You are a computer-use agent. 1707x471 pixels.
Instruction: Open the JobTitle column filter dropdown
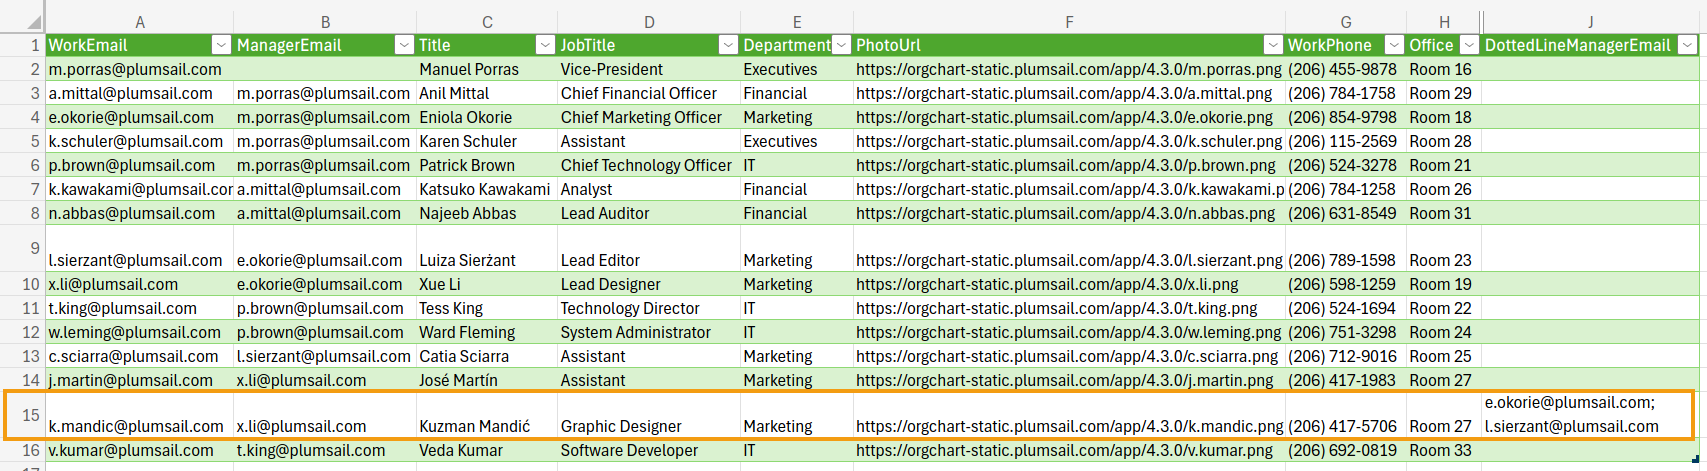pos(728,45)
